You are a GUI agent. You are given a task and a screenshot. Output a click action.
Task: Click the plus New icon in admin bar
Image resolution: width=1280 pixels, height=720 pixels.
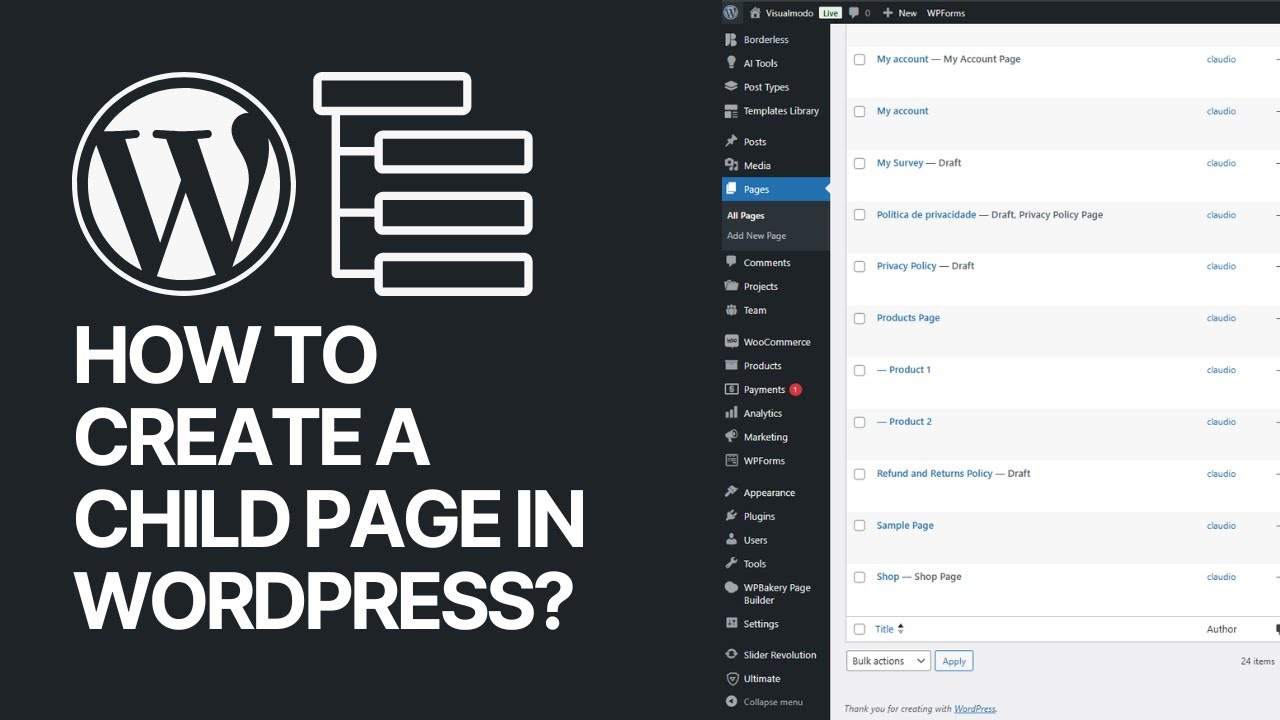887,13
